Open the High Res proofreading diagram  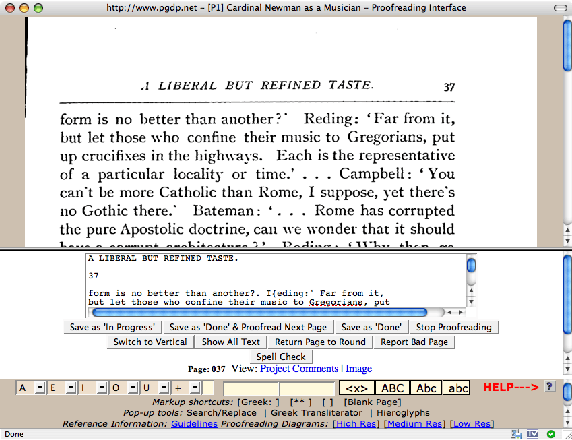(x=356, y=424)
